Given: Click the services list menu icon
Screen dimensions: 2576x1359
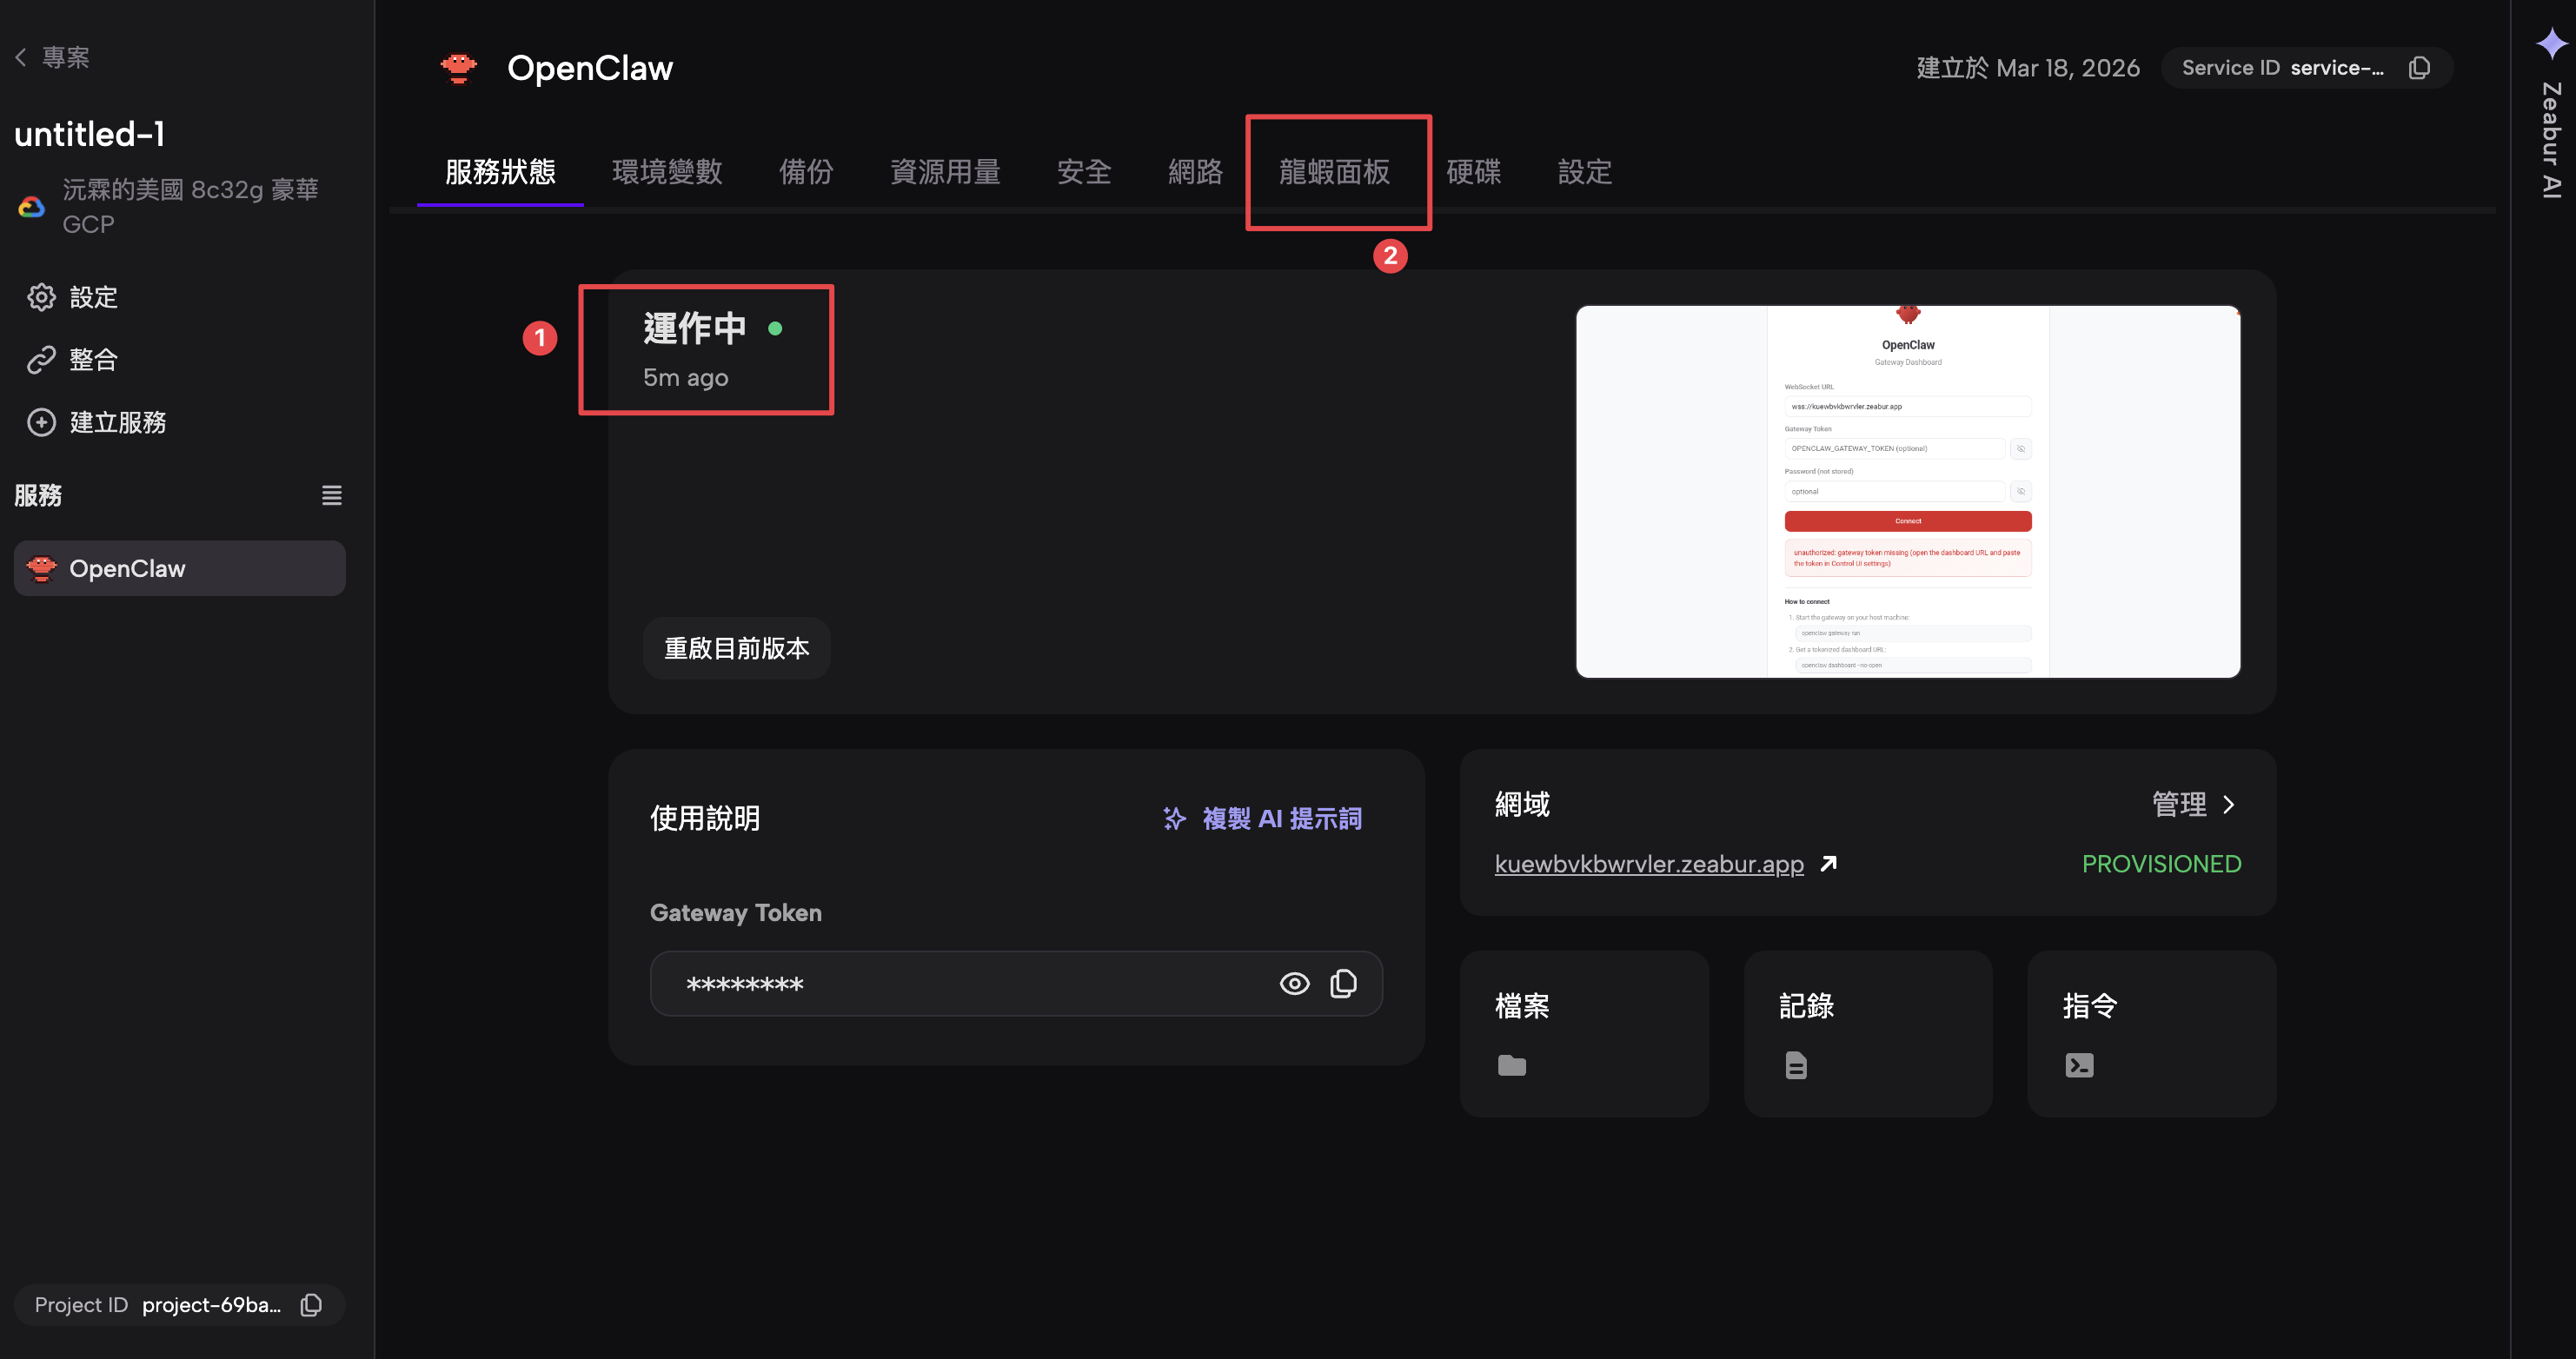Looking at the screenshot, I should pyautogui.click(x=331, y=495).
